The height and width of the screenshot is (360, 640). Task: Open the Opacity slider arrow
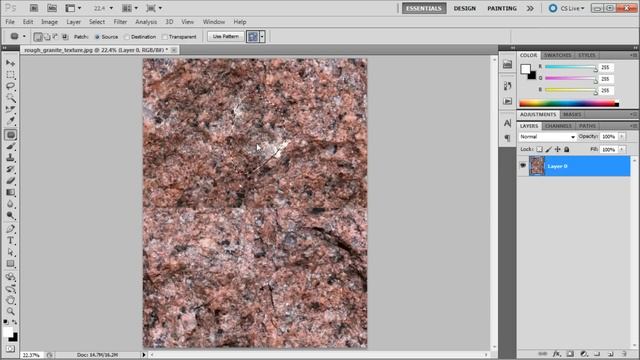tap(622, 137)
